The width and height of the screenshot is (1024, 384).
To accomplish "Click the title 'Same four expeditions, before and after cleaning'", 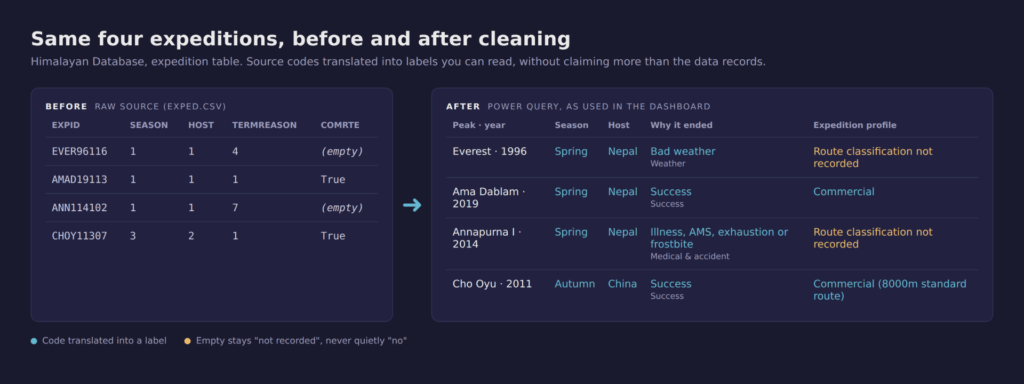I will (x=300, y=39).
